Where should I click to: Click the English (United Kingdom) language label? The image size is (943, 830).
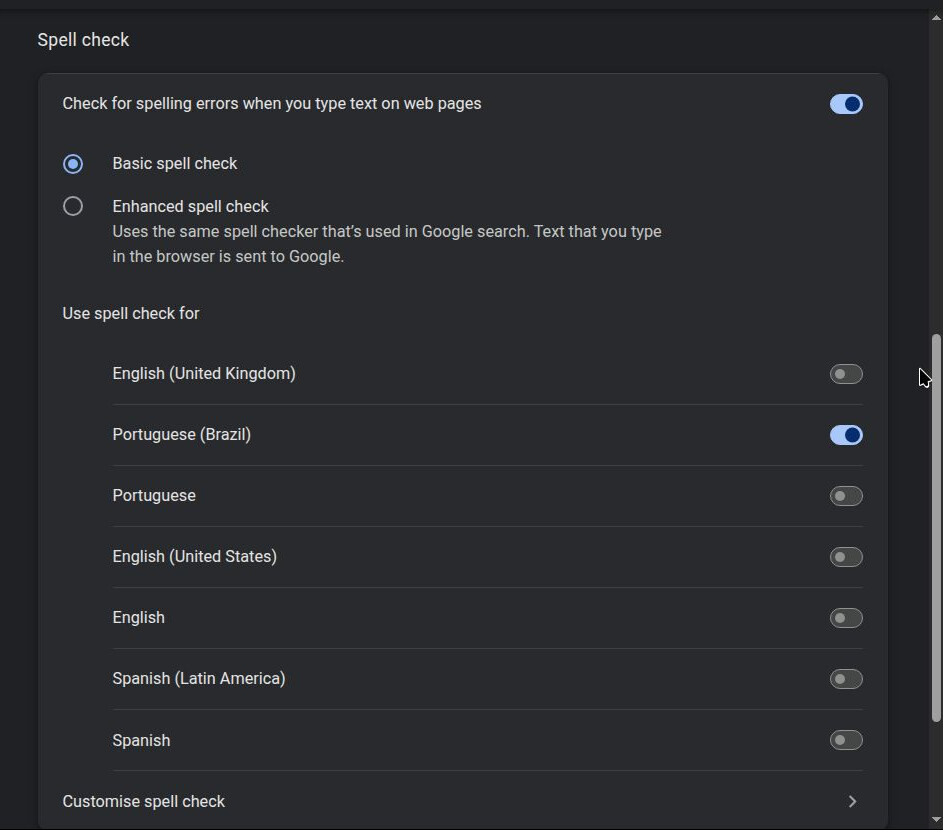204,374
